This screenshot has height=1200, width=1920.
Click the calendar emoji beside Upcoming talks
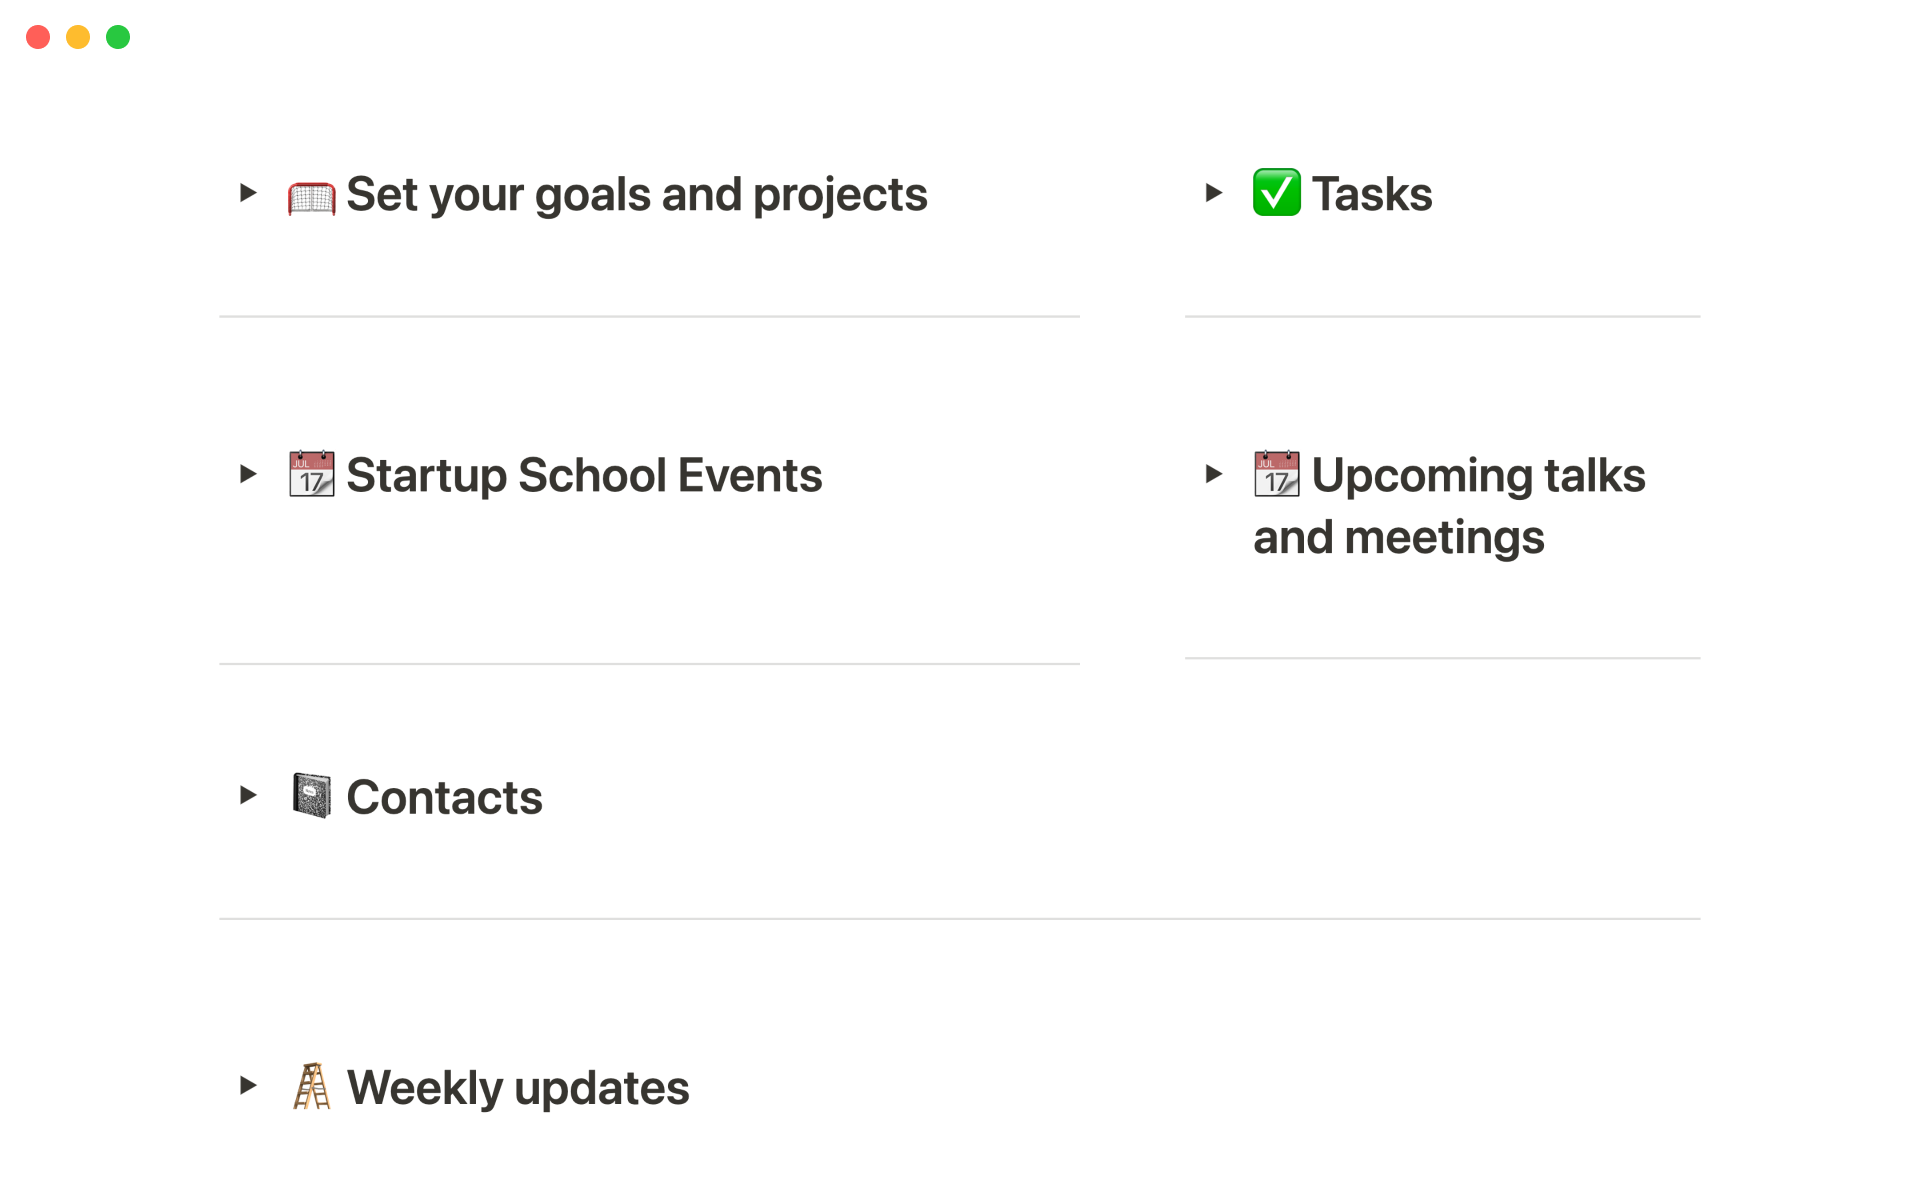coord(1277,474)
